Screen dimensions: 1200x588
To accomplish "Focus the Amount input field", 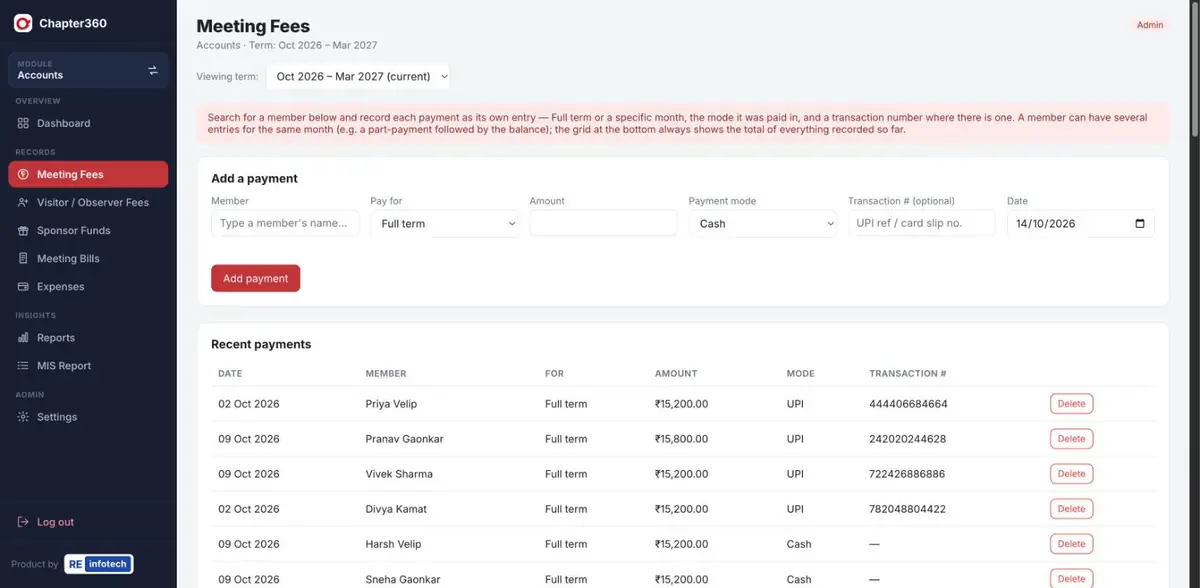I will pos(604,223).
